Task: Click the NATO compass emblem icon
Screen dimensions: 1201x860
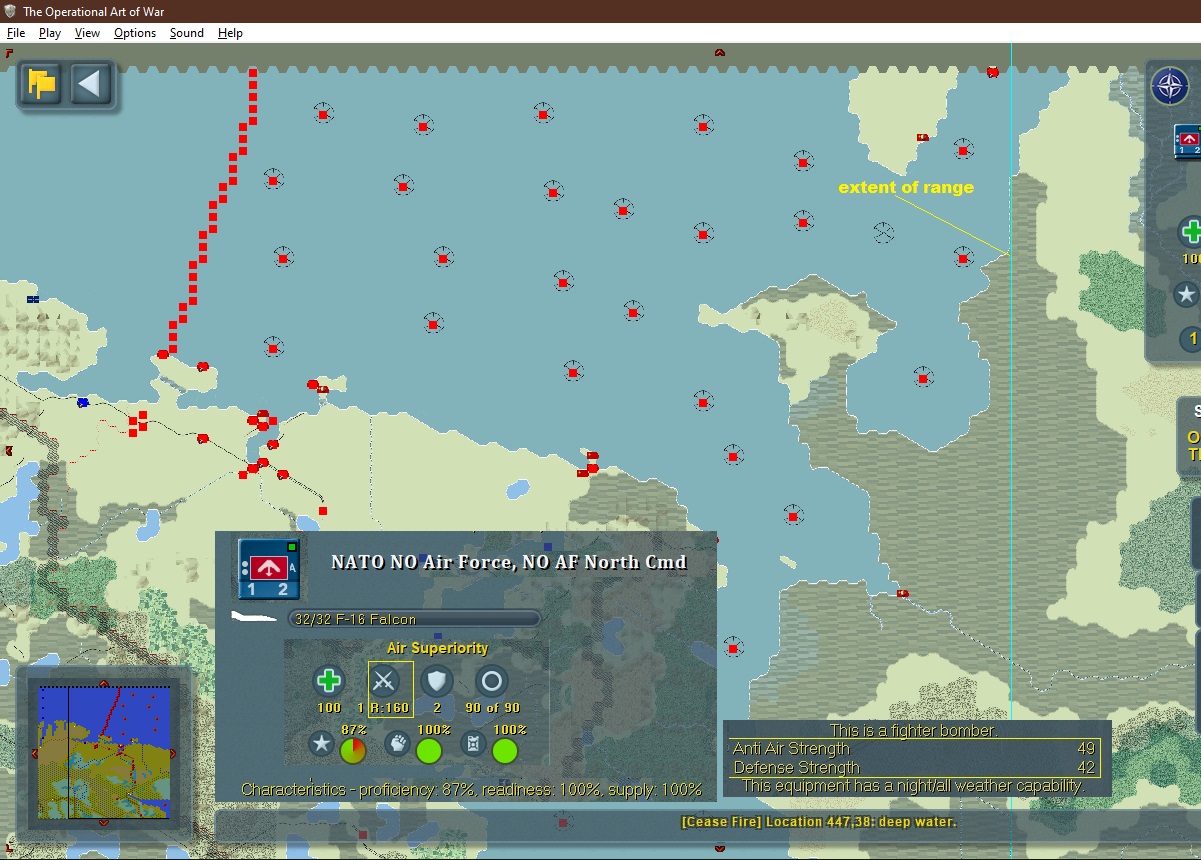Action: [x=1170, y=87]
